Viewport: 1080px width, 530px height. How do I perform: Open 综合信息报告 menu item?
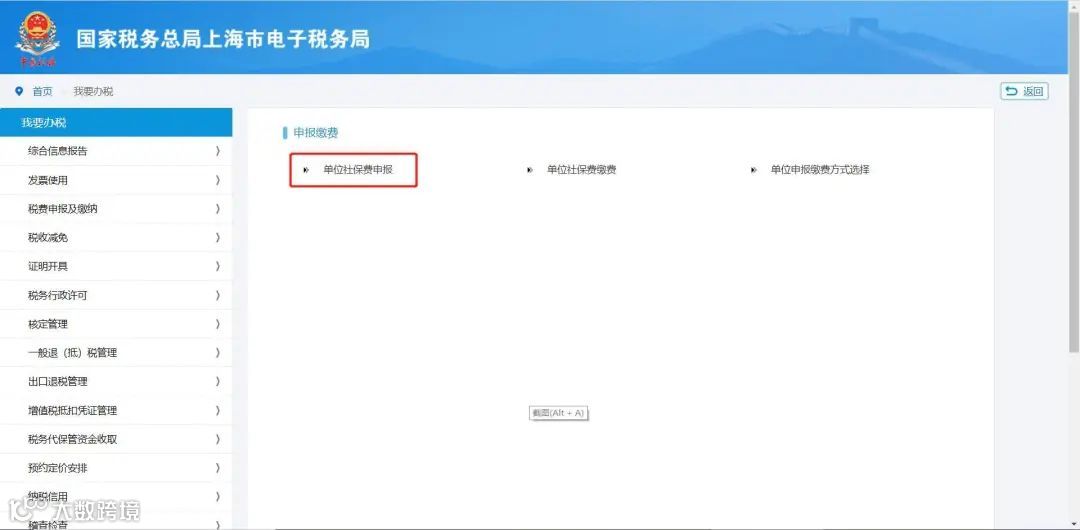click(x=116, y=151)
